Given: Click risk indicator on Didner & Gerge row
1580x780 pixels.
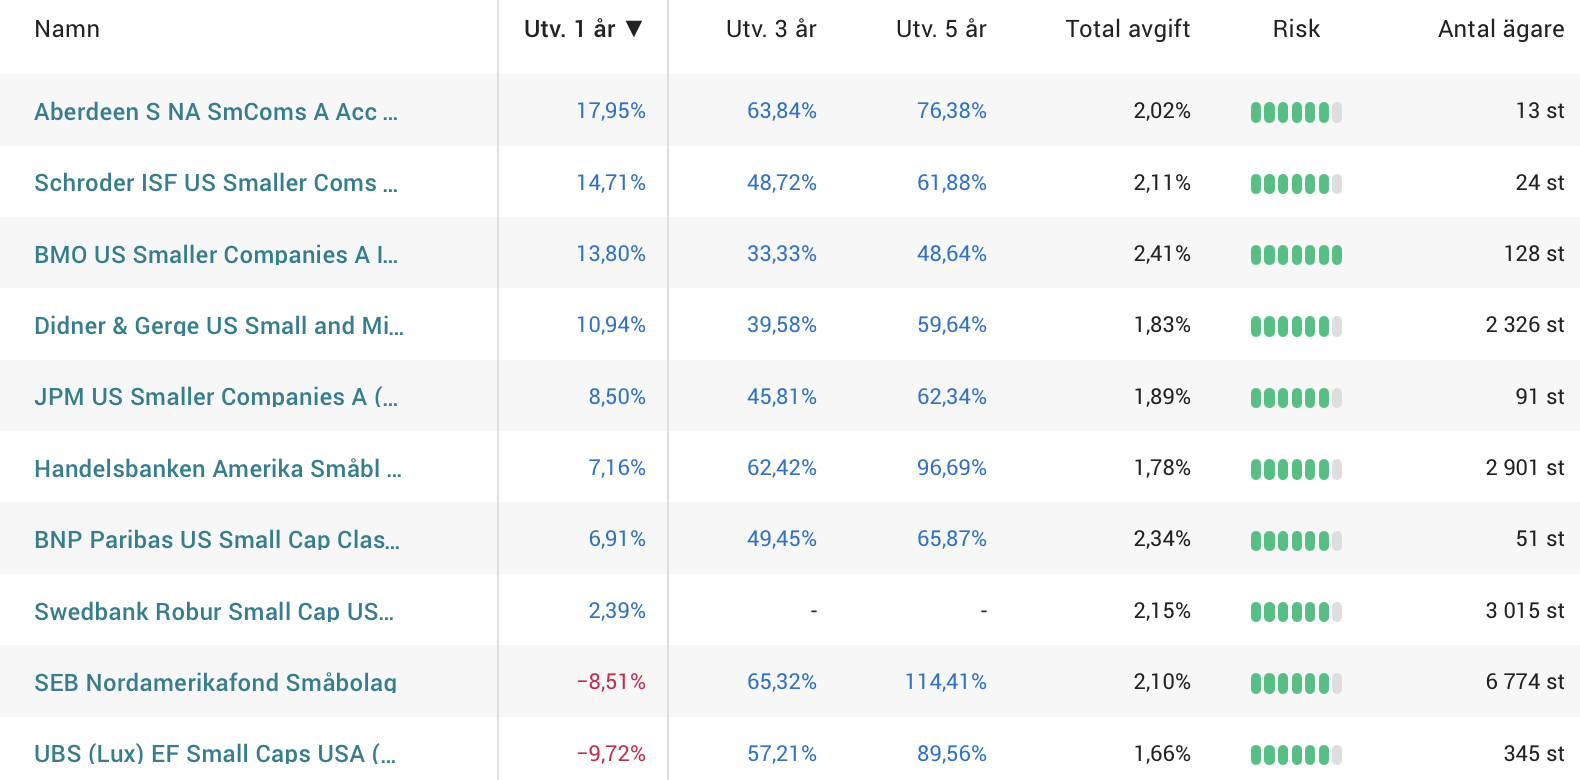Looking at the screenshot, I should (1295, 326).
